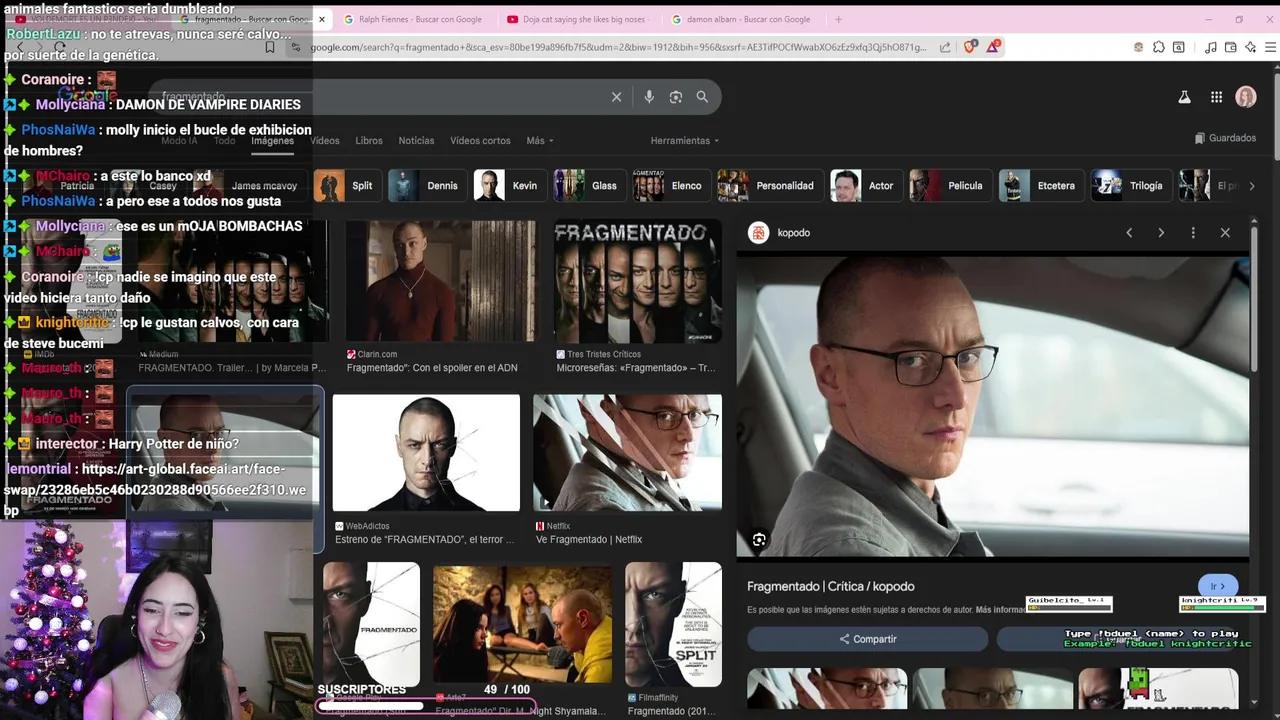Click the sidebar panel toolbar icon
The width and height of the screenshot is (1280, 720).
point(1179,47)
